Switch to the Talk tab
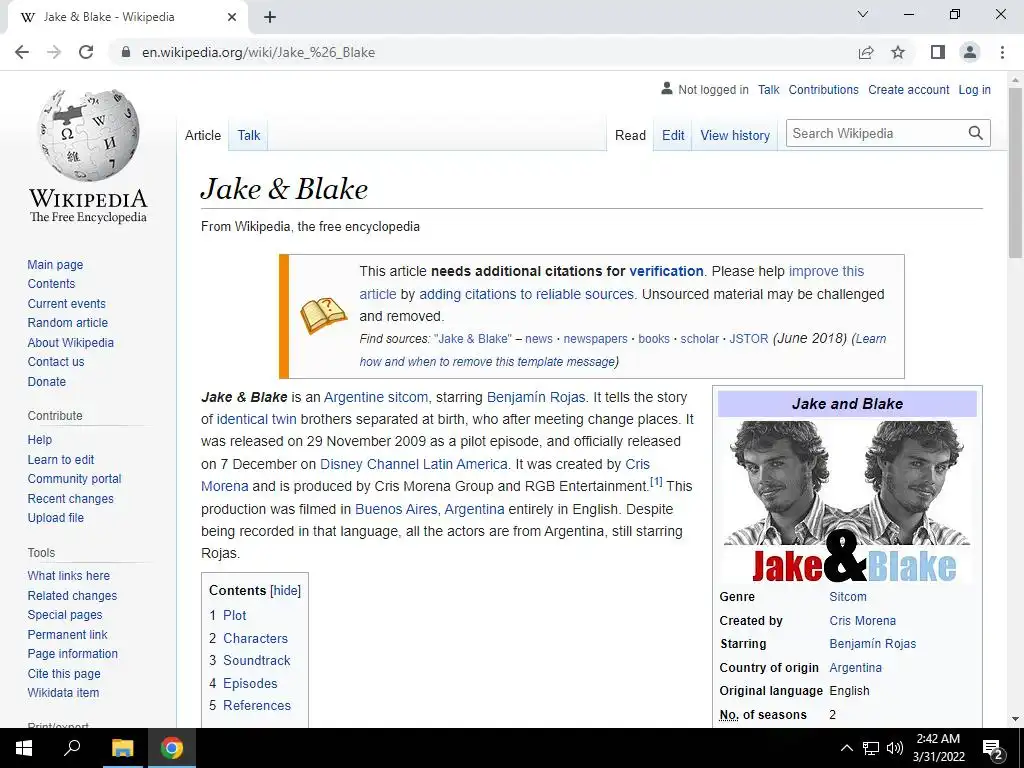This screenshot has height=768, width=1024. click(248, 135)
